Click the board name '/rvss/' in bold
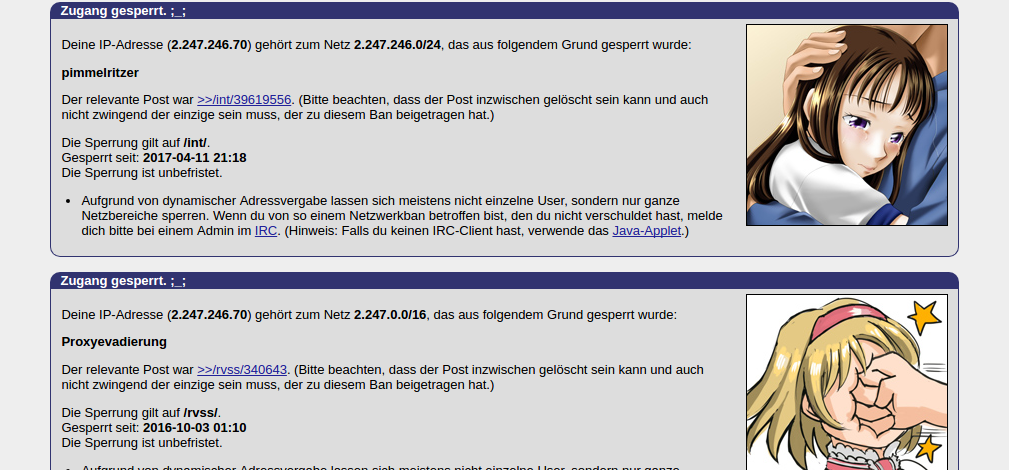The width and height of the screenshot is (1009, 470). coord(201,413)
